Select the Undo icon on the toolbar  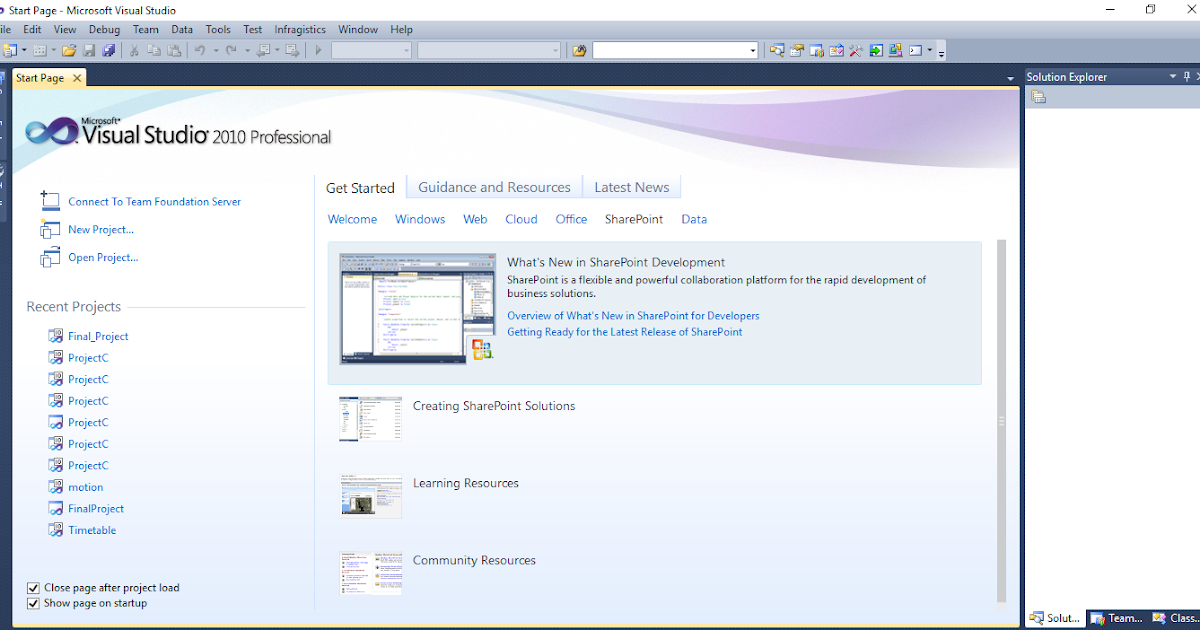[201, 50]
